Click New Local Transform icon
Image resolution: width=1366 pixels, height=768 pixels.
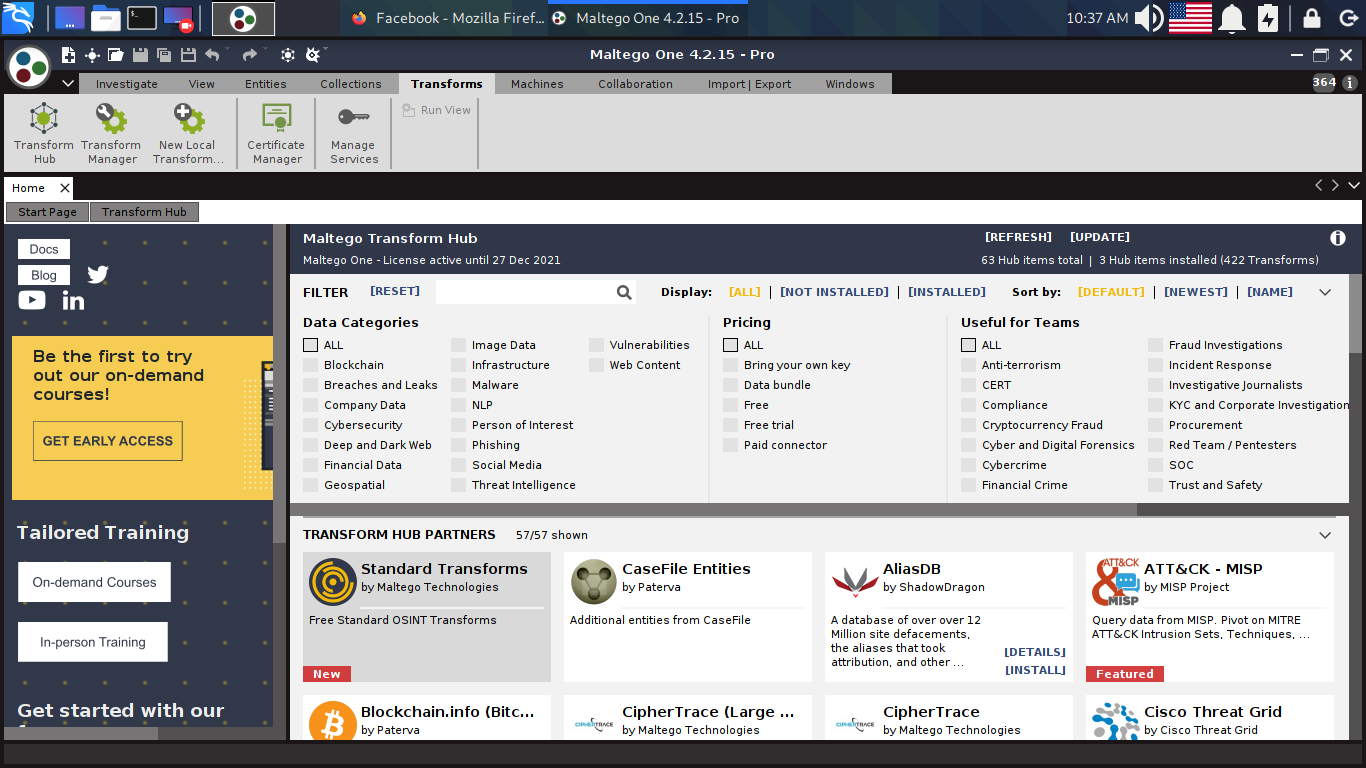point(188,132)
